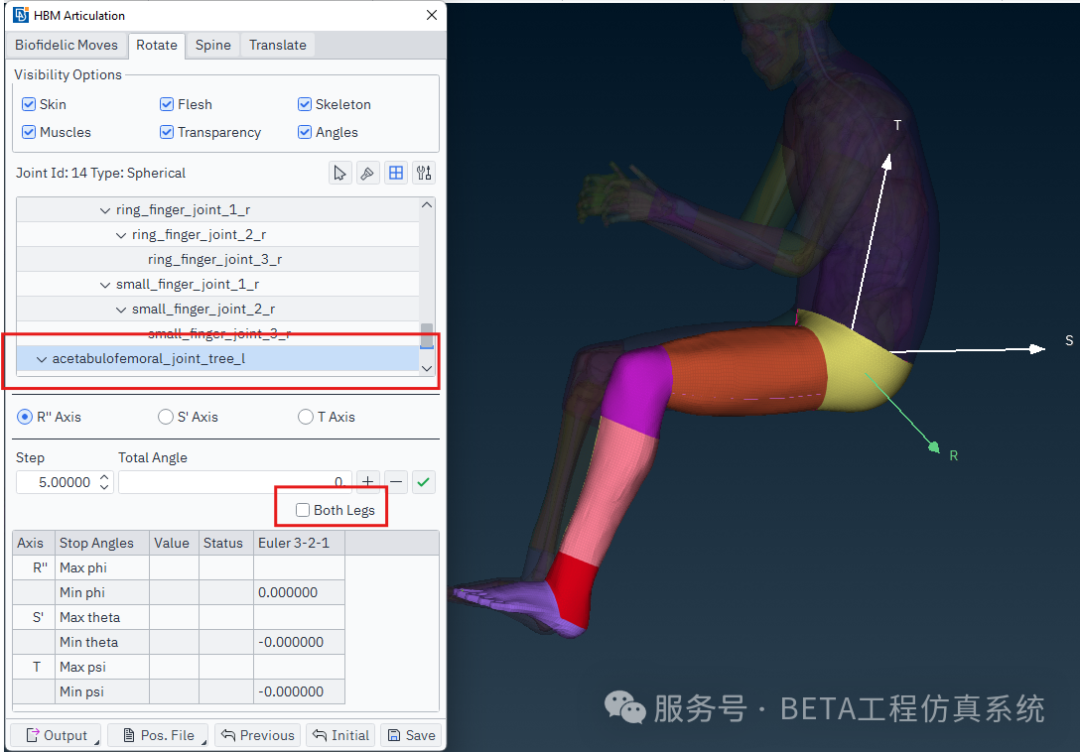Click the Min theta table cell
The width and height of the screenshot is (1080, 752).
(x=103, y=642)
